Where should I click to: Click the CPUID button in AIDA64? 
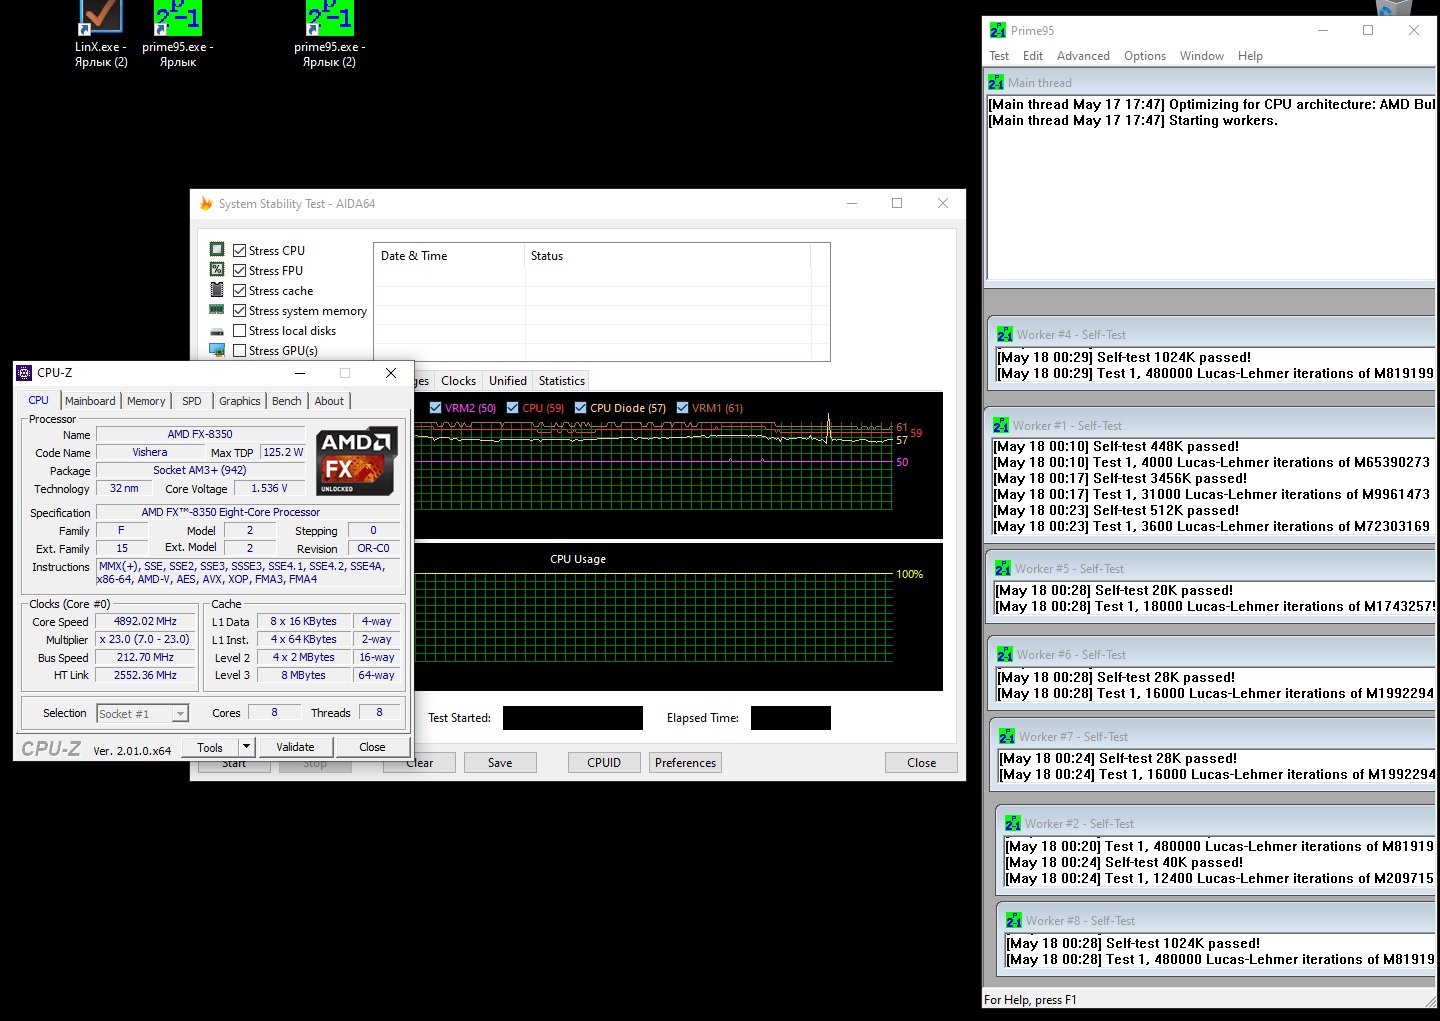click(x=604, y=763)
